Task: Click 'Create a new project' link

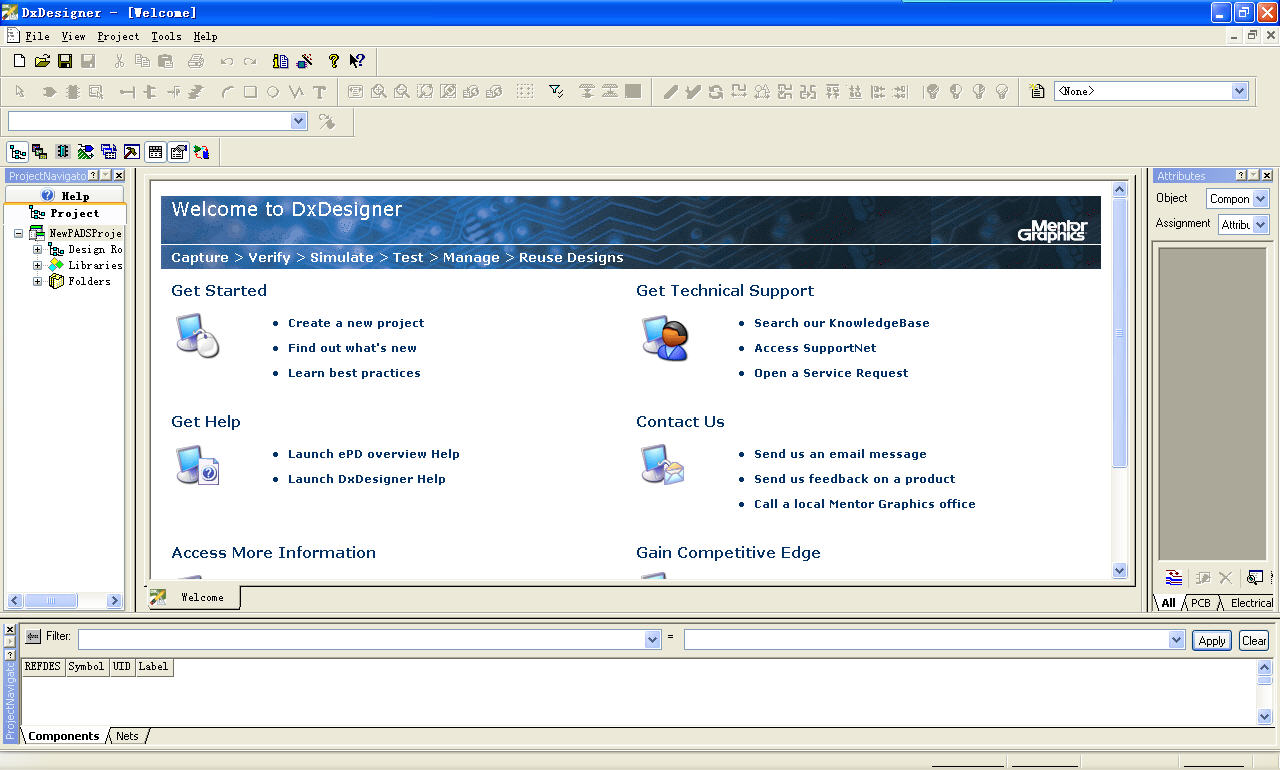Action: tap(356, 323)
